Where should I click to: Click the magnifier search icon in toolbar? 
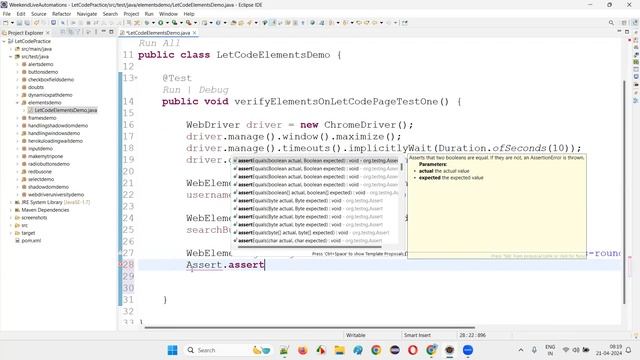611,23
